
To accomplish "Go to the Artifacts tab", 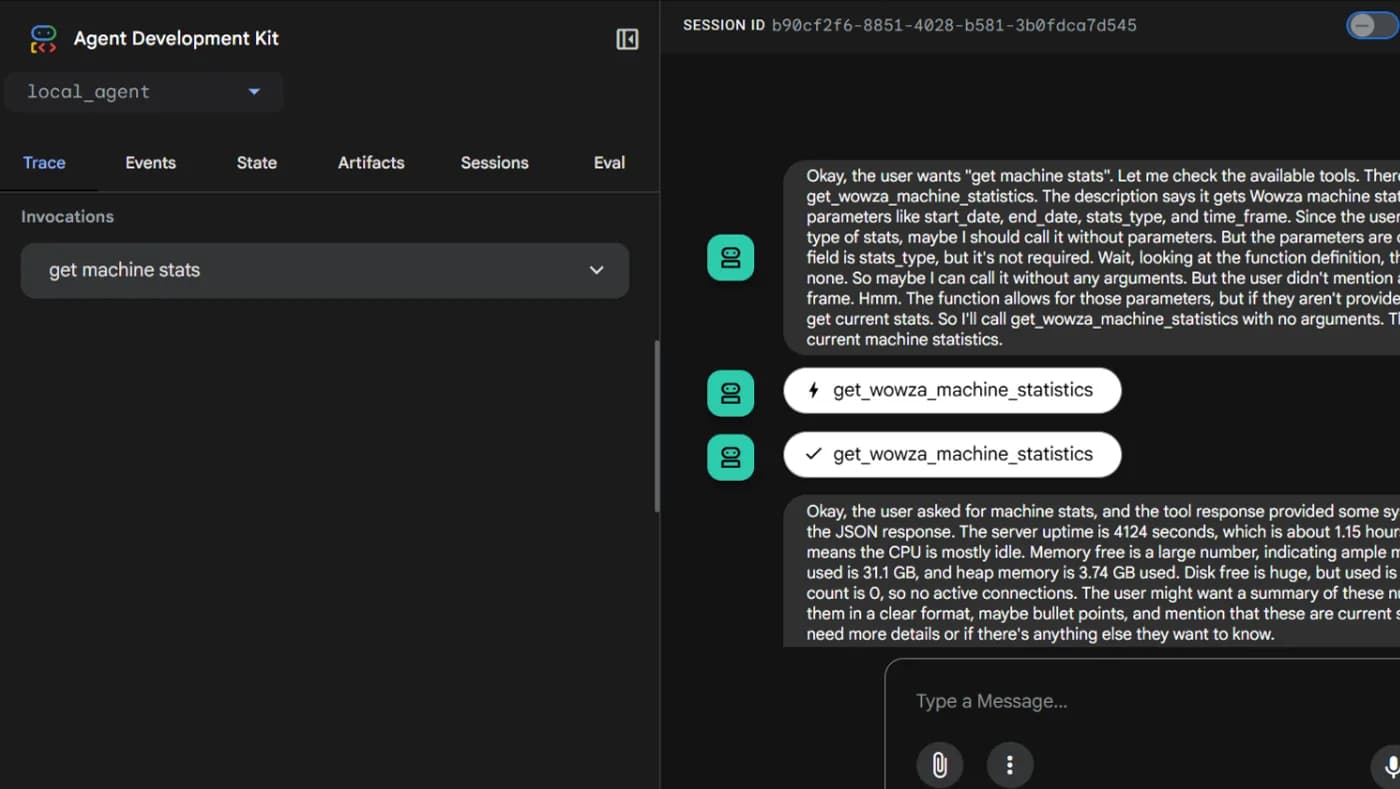I will (x=371, y=163).
